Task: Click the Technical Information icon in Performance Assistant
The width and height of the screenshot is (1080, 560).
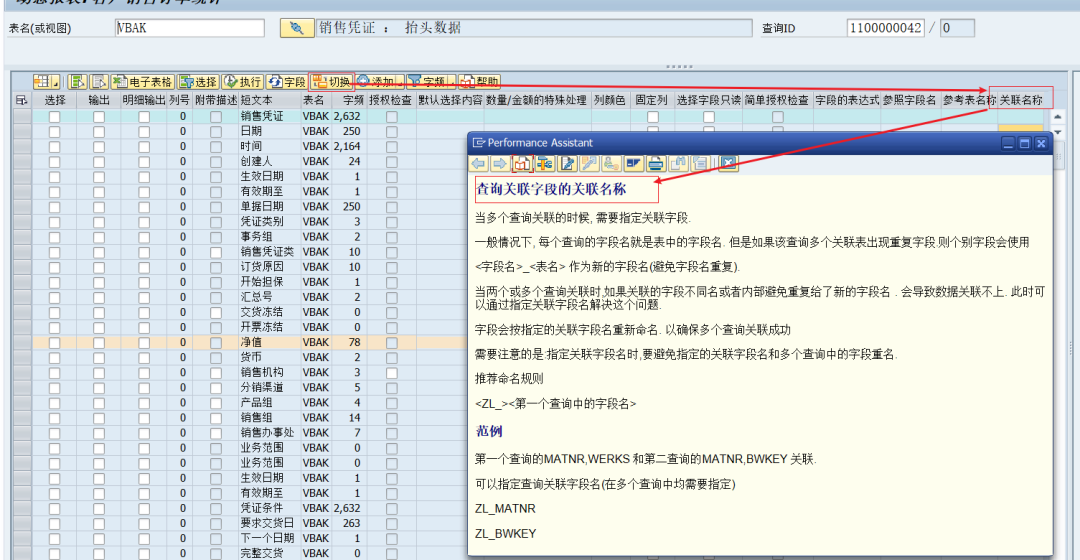Action: point(545,163)
